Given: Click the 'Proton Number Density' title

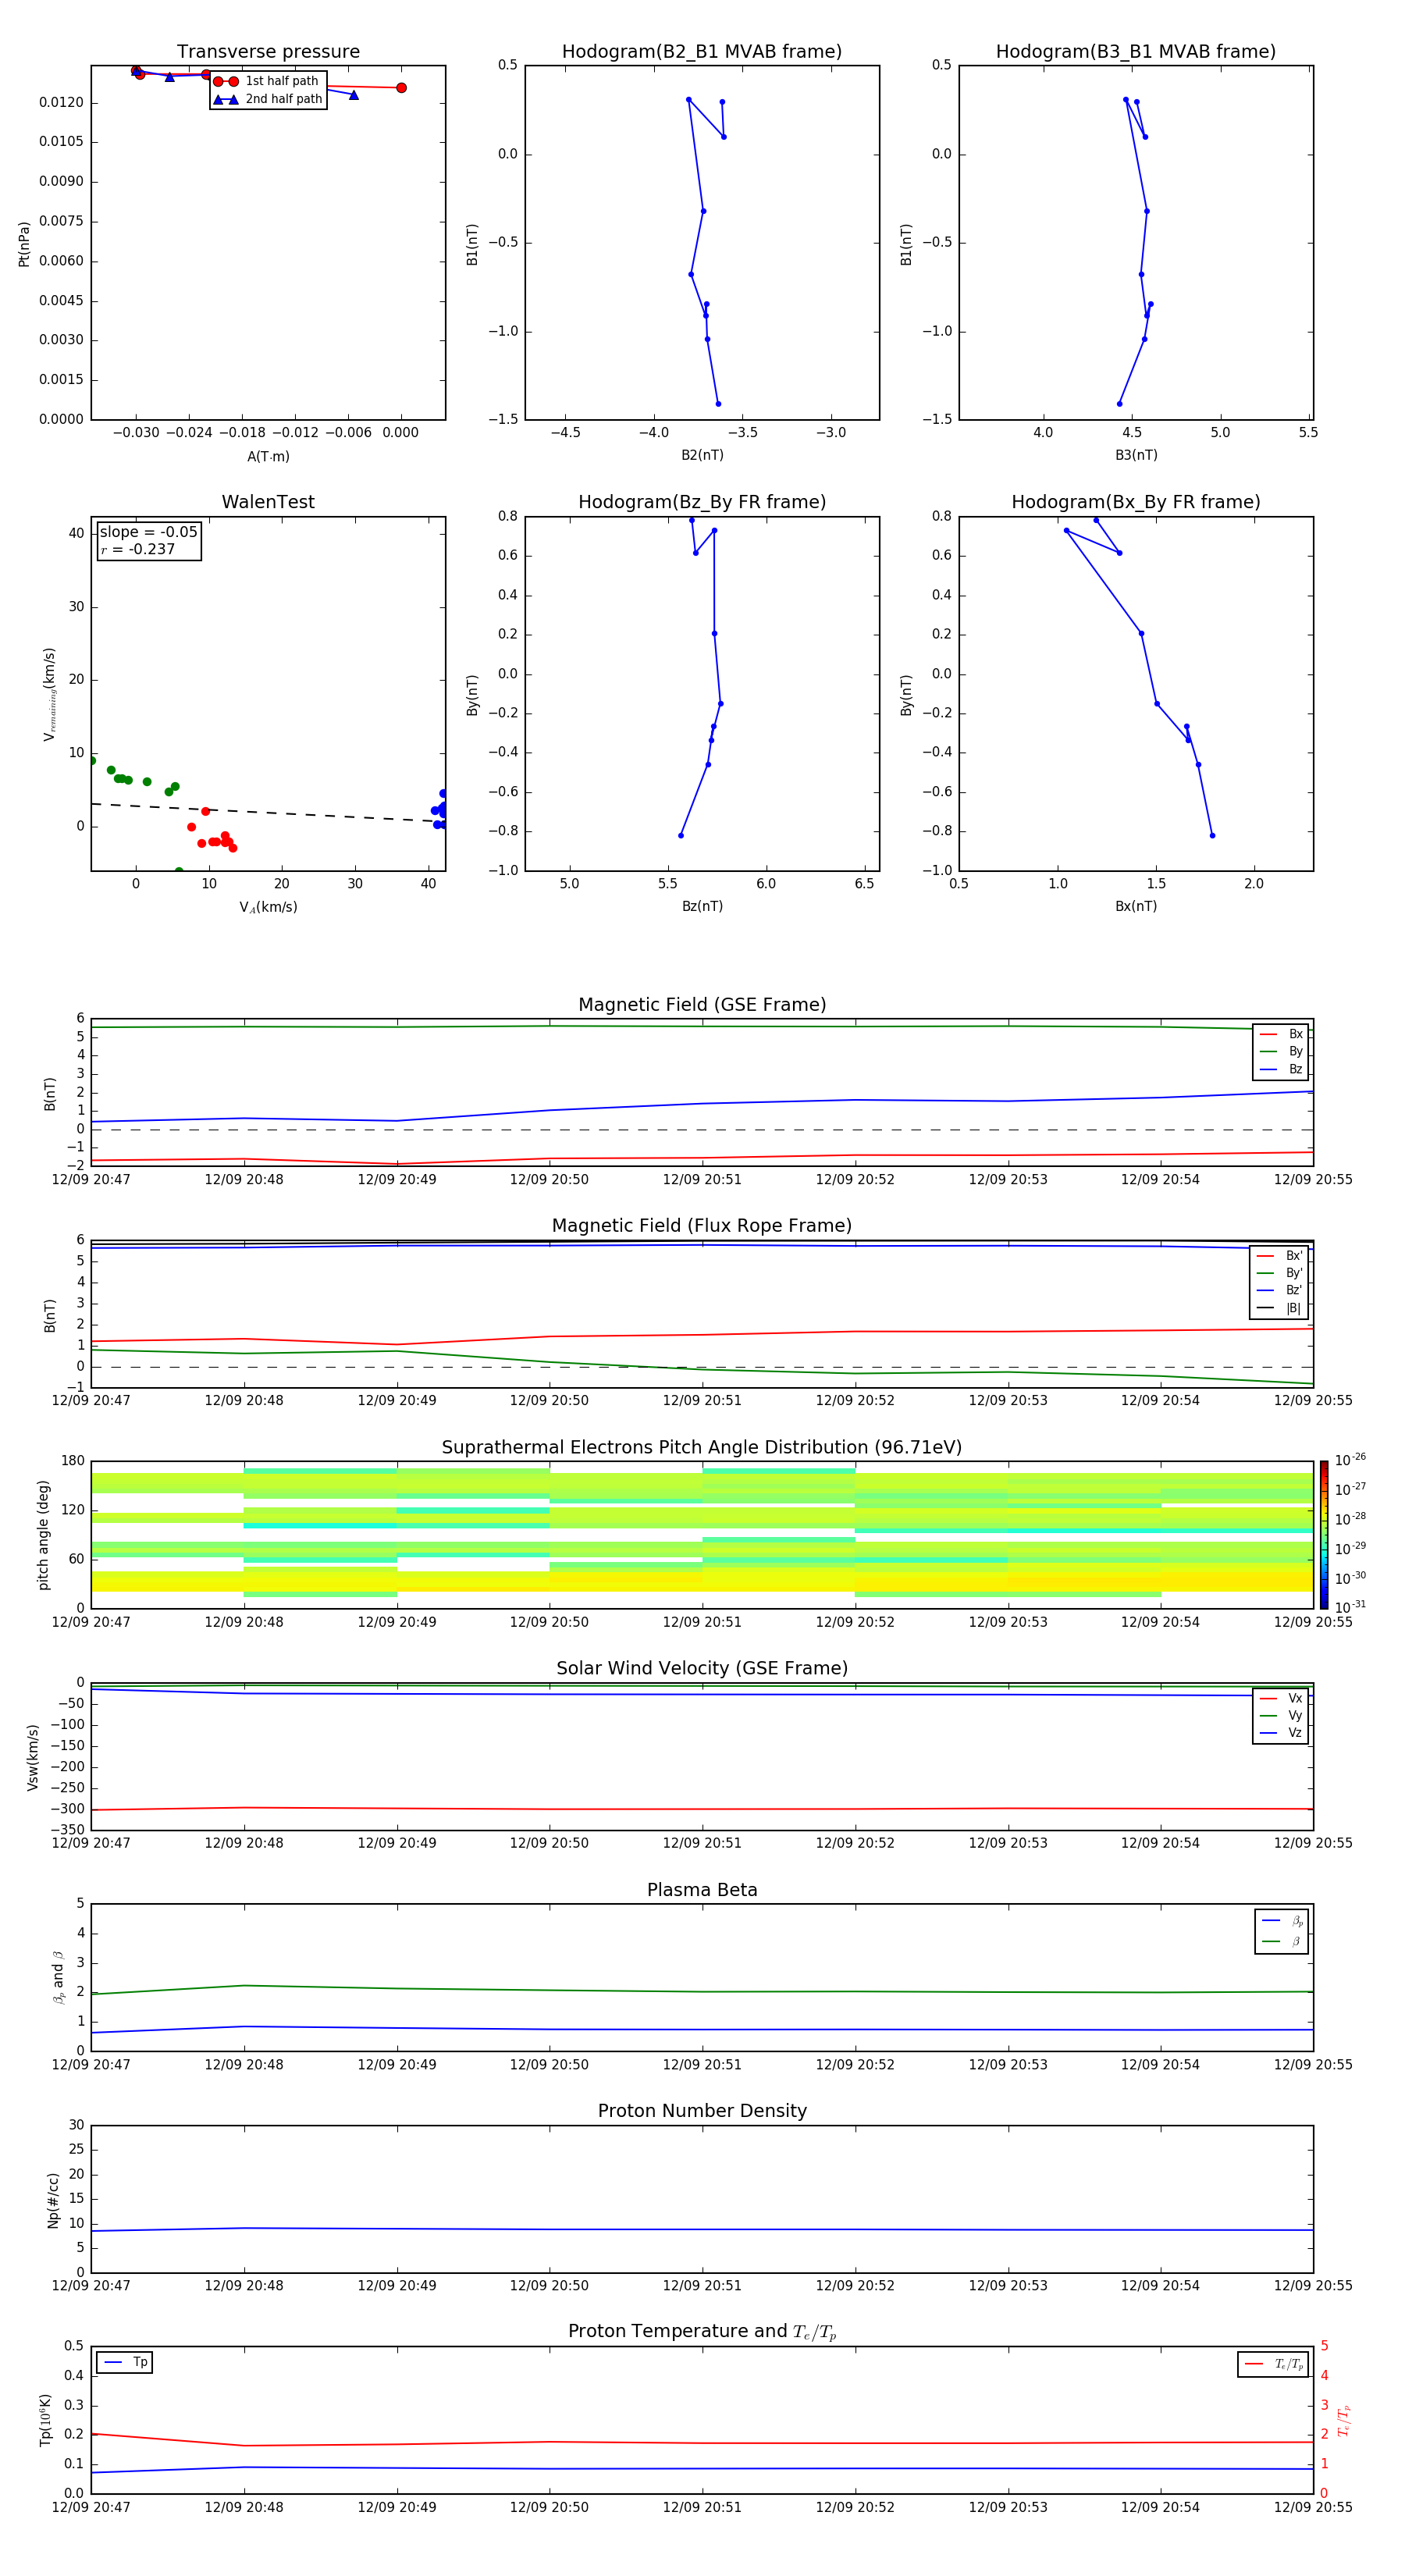Looking at the screenshot, I should 702,2111.
